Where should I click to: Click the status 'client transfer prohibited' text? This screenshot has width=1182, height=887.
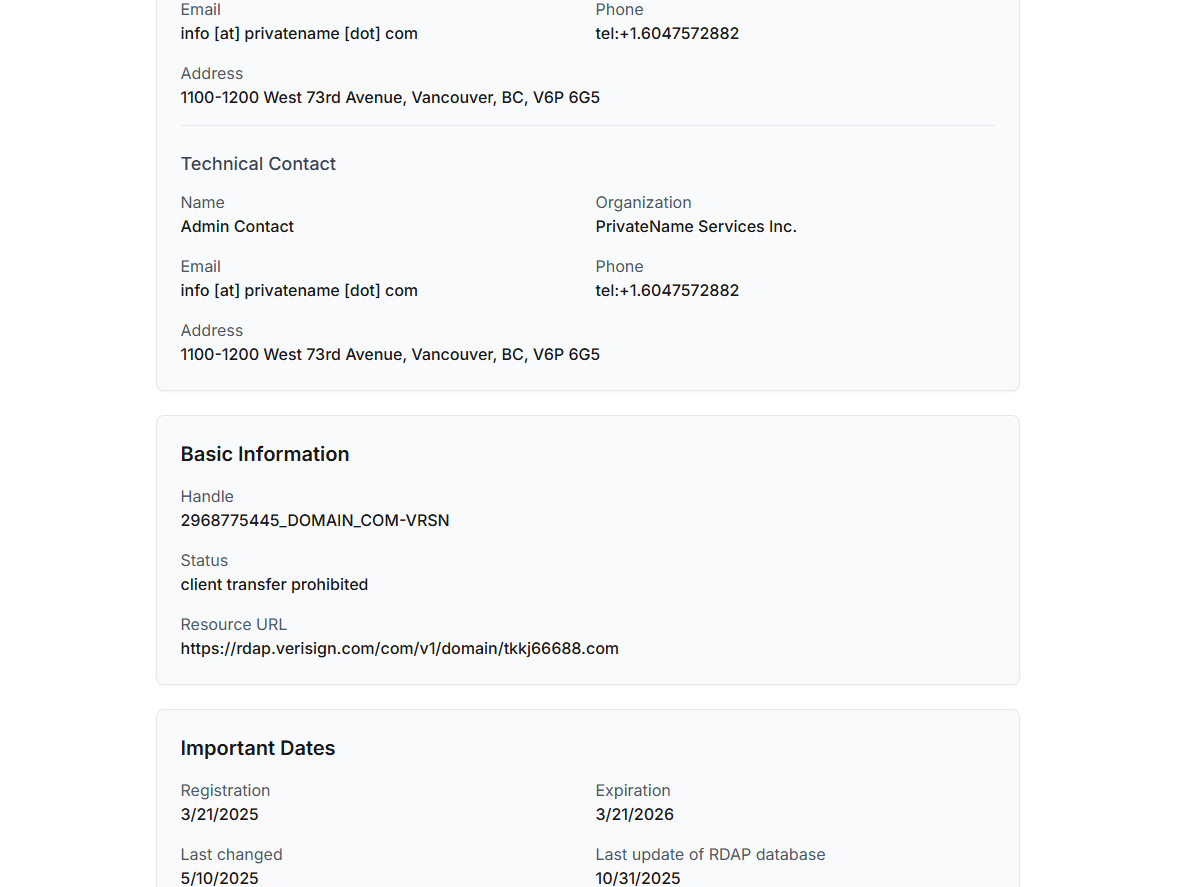(274, 585)
